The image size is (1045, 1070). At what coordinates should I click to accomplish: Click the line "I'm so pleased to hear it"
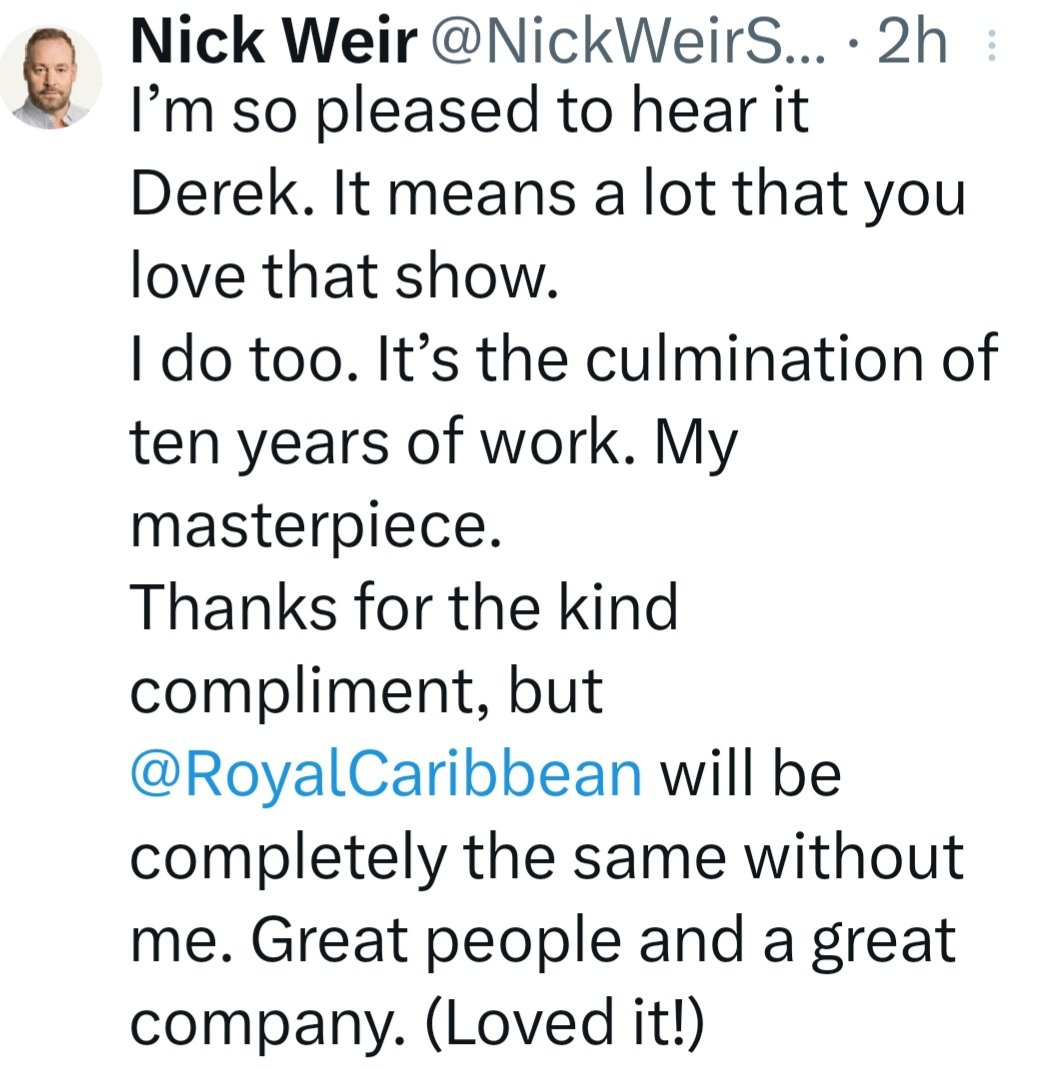470,111
